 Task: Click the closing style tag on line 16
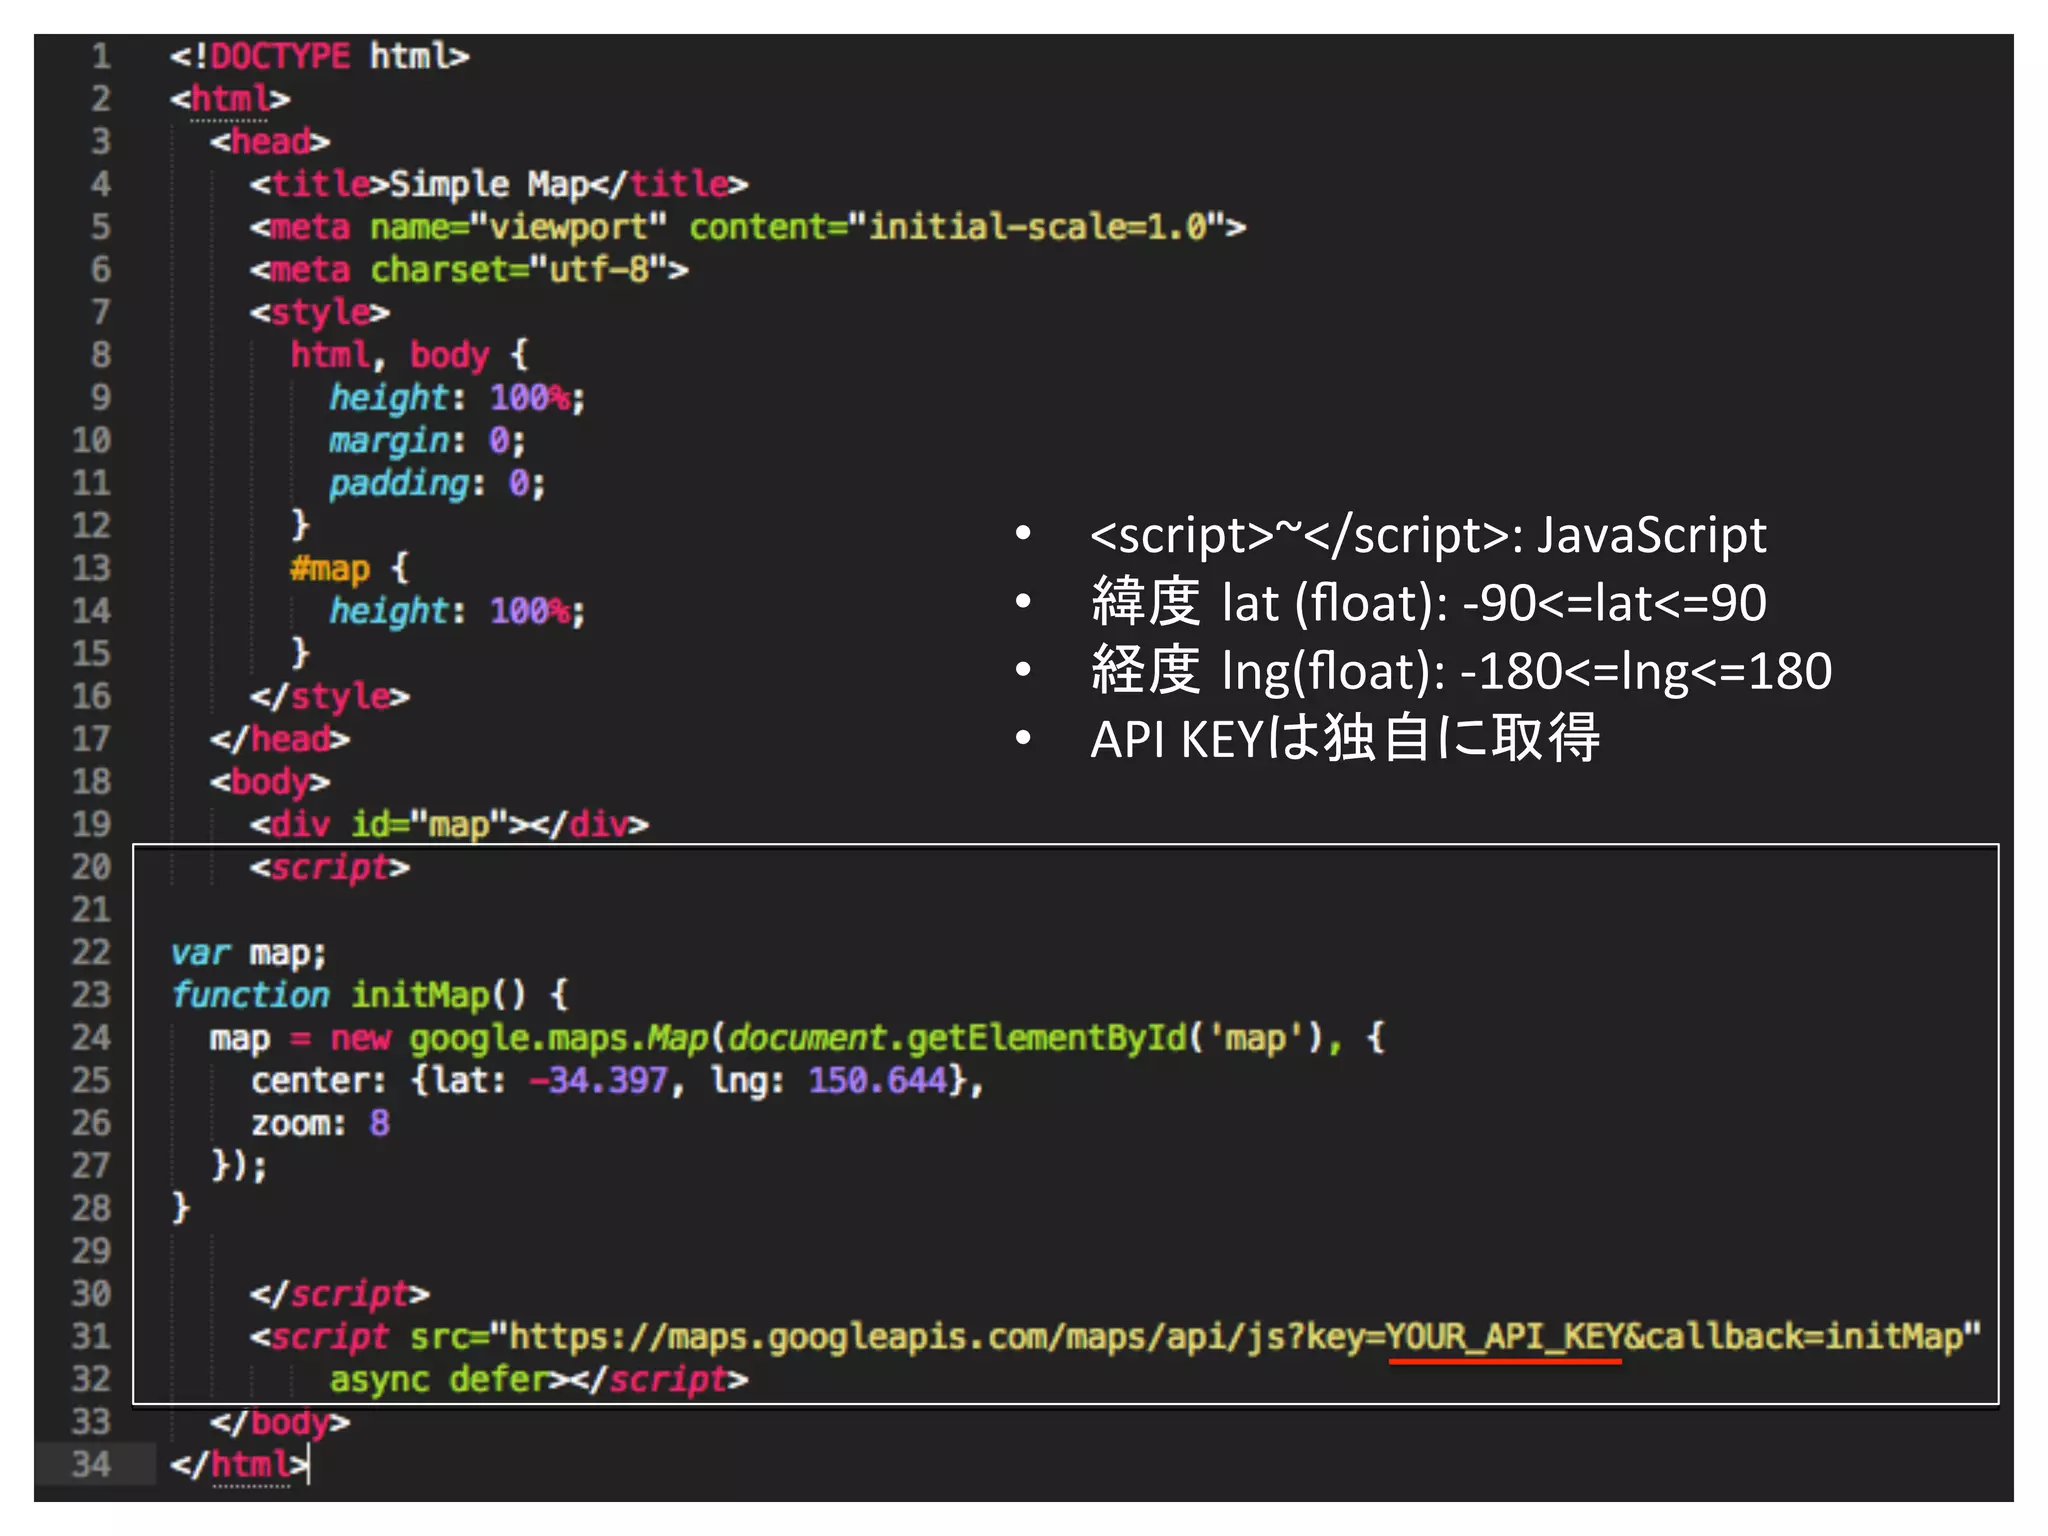point(330,697)
